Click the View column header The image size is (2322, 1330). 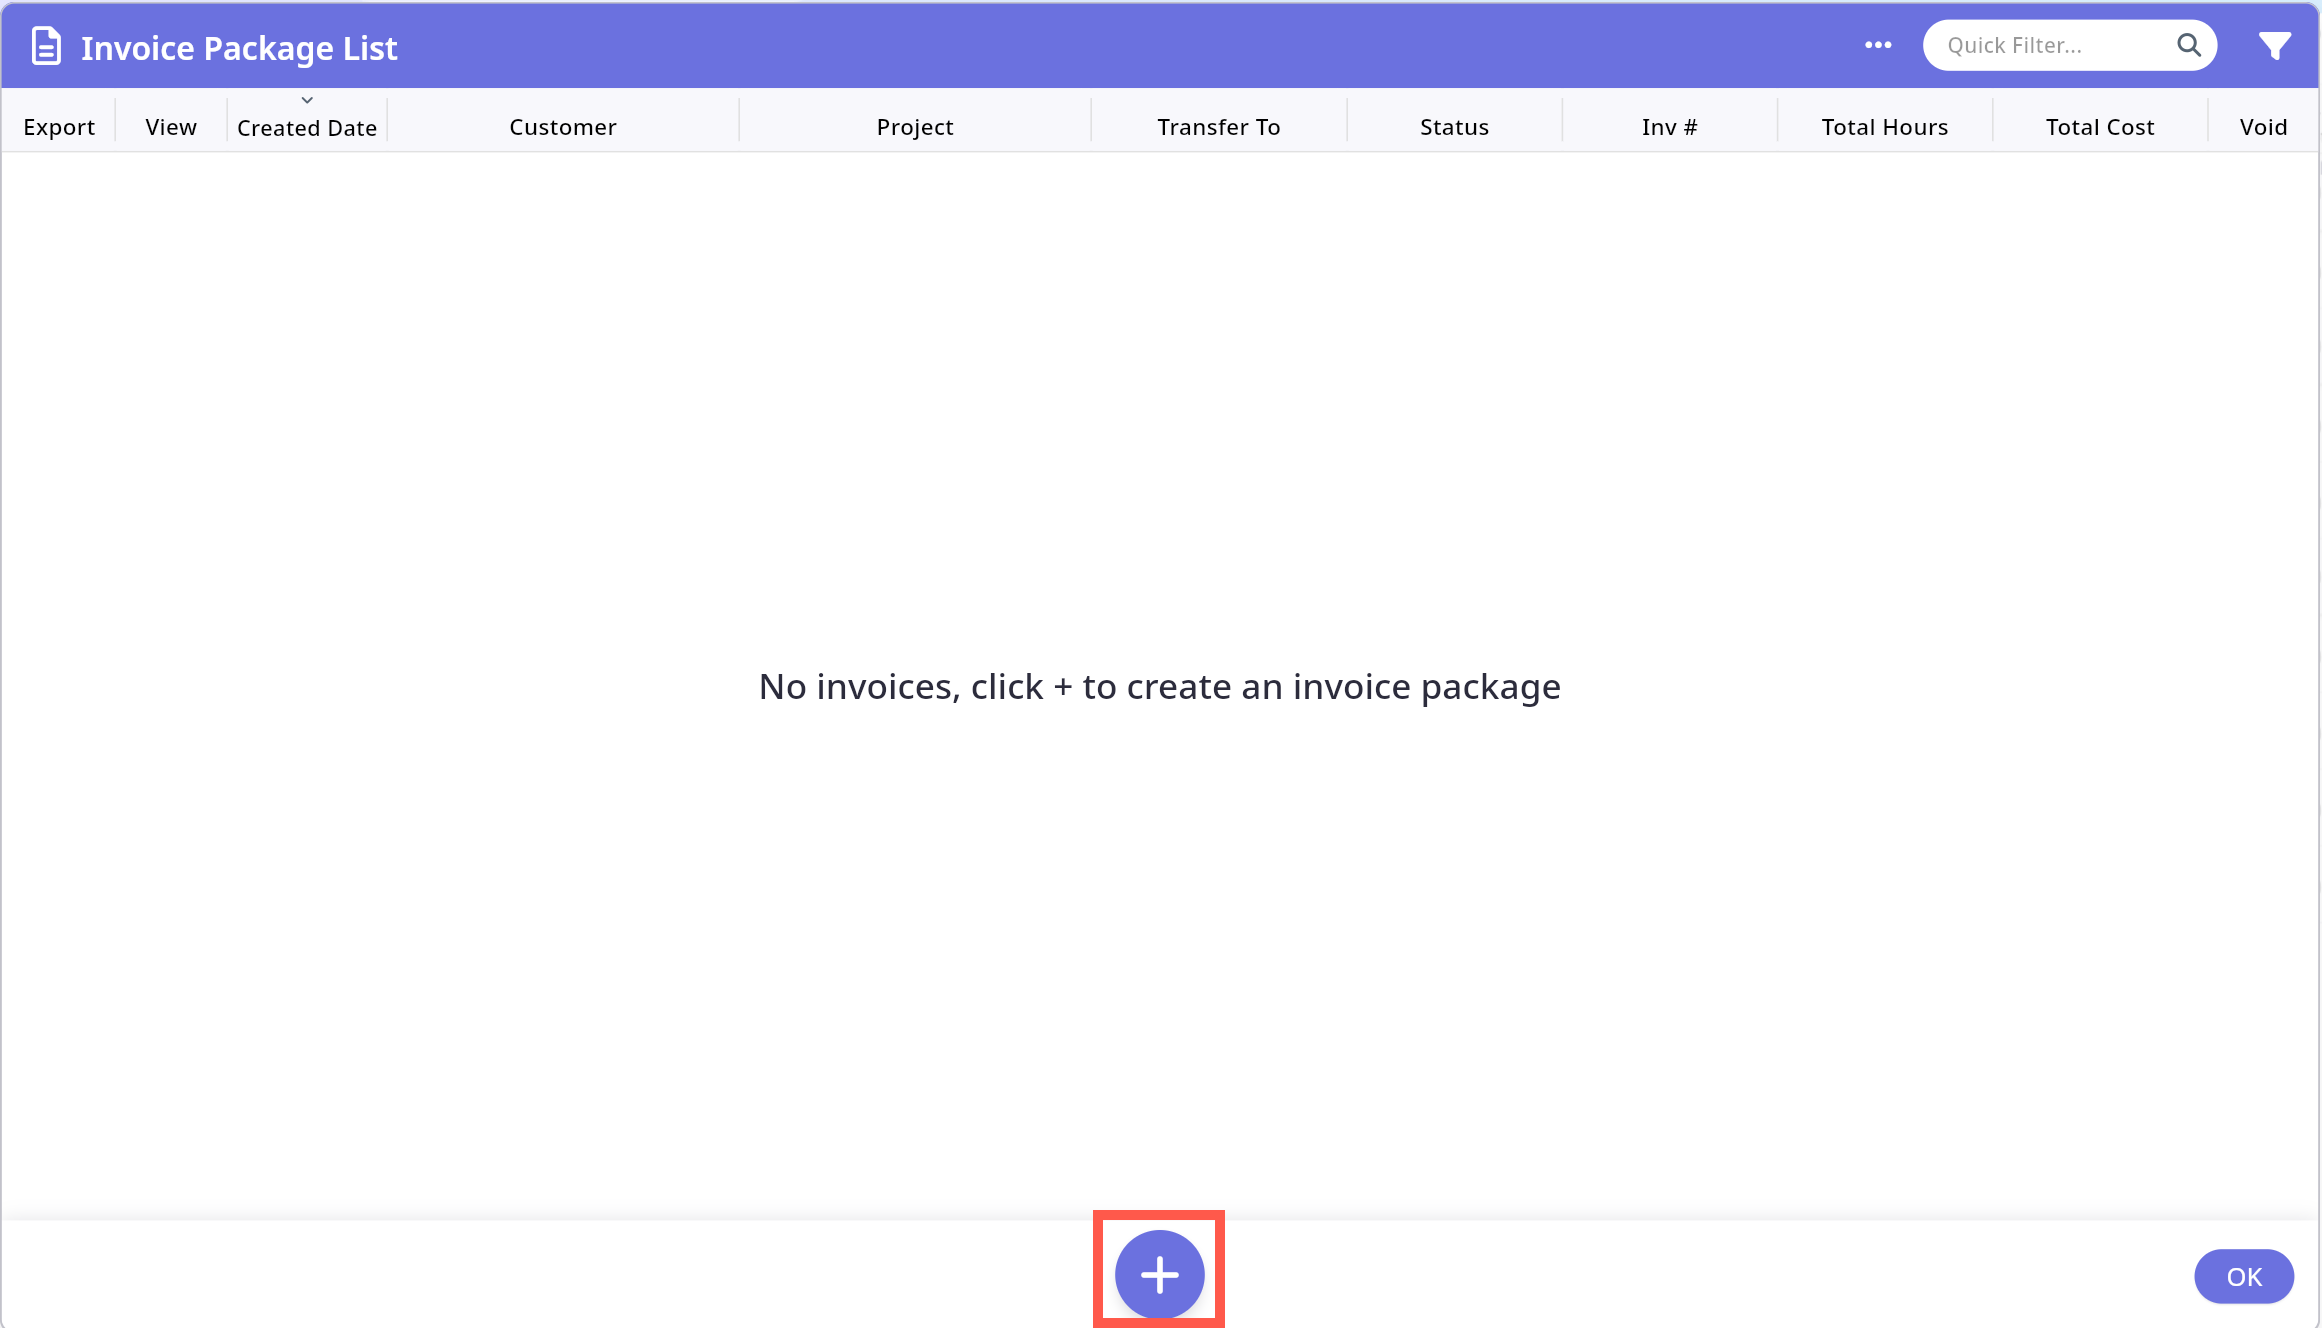point(171,127)
